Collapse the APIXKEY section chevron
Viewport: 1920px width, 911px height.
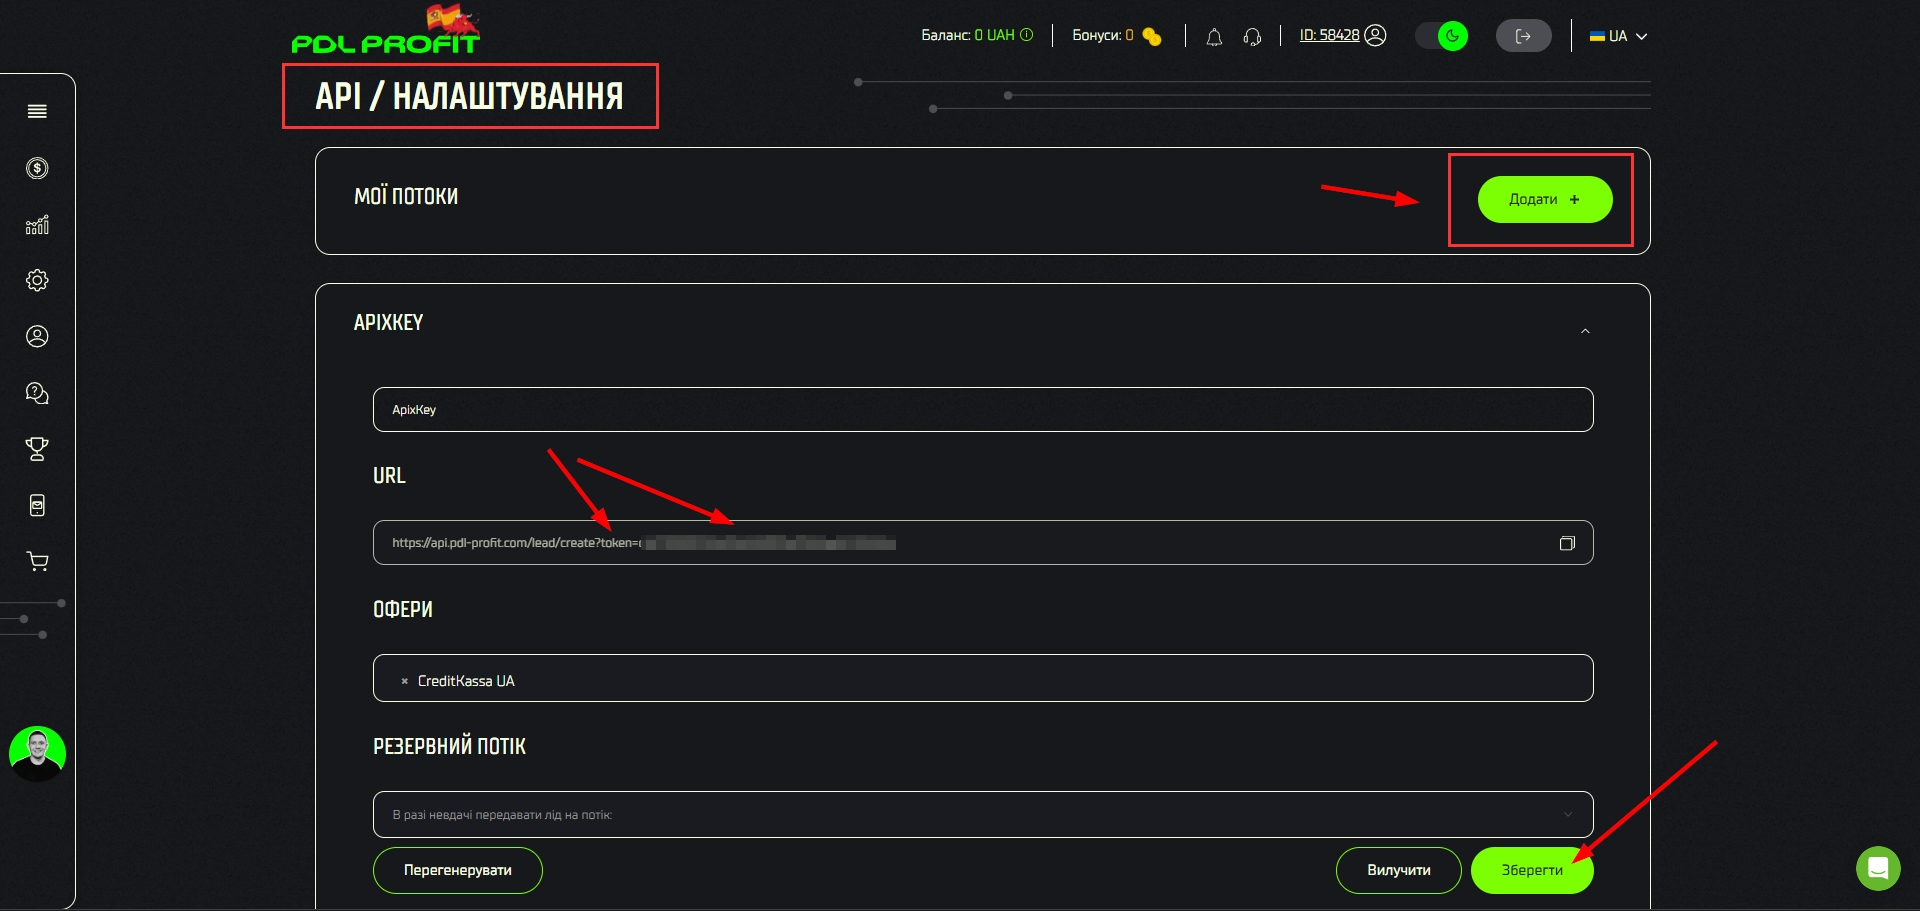pos(1585,331)
